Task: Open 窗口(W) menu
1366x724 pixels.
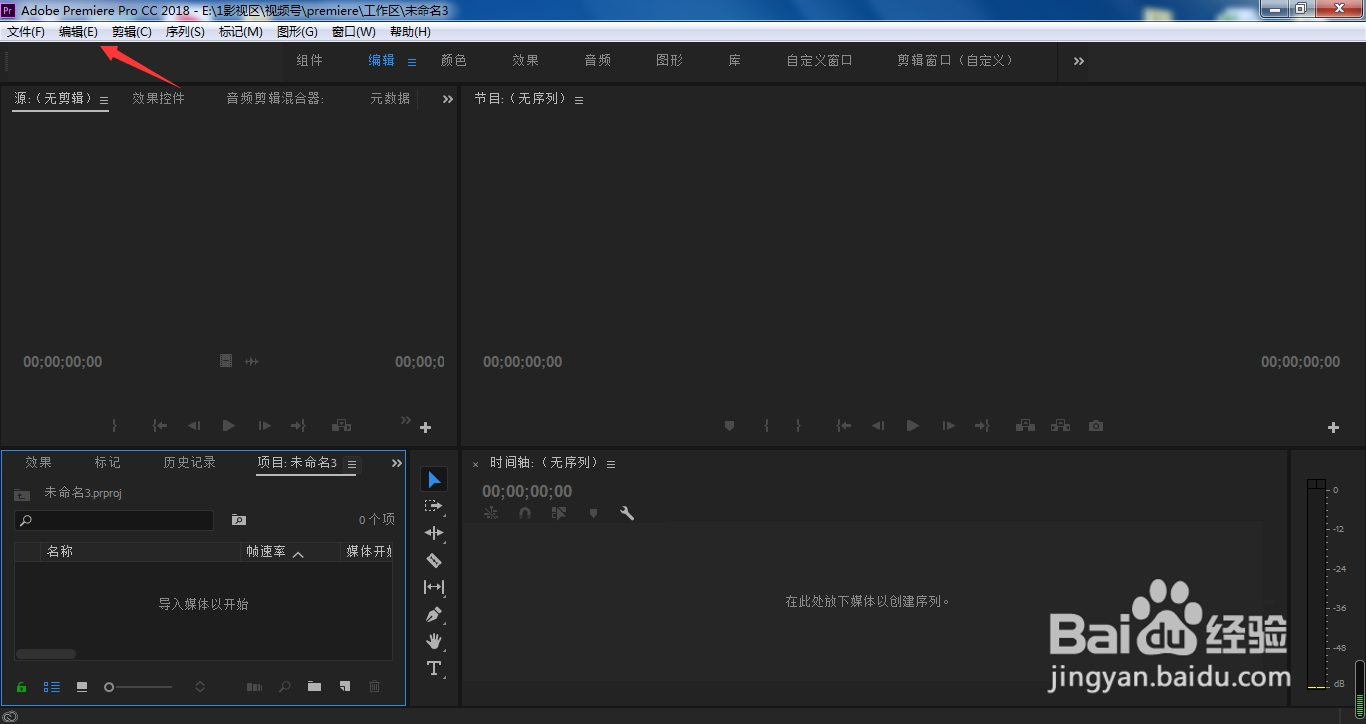Action: (354, 32)
